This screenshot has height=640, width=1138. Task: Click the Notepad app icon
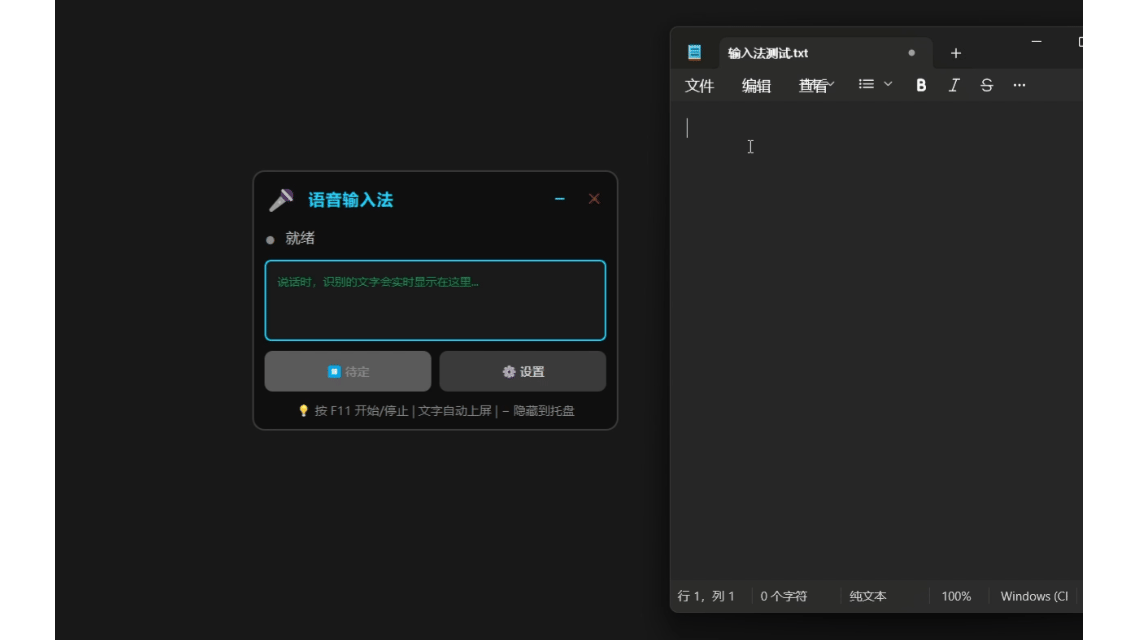(x=695, y=53)
